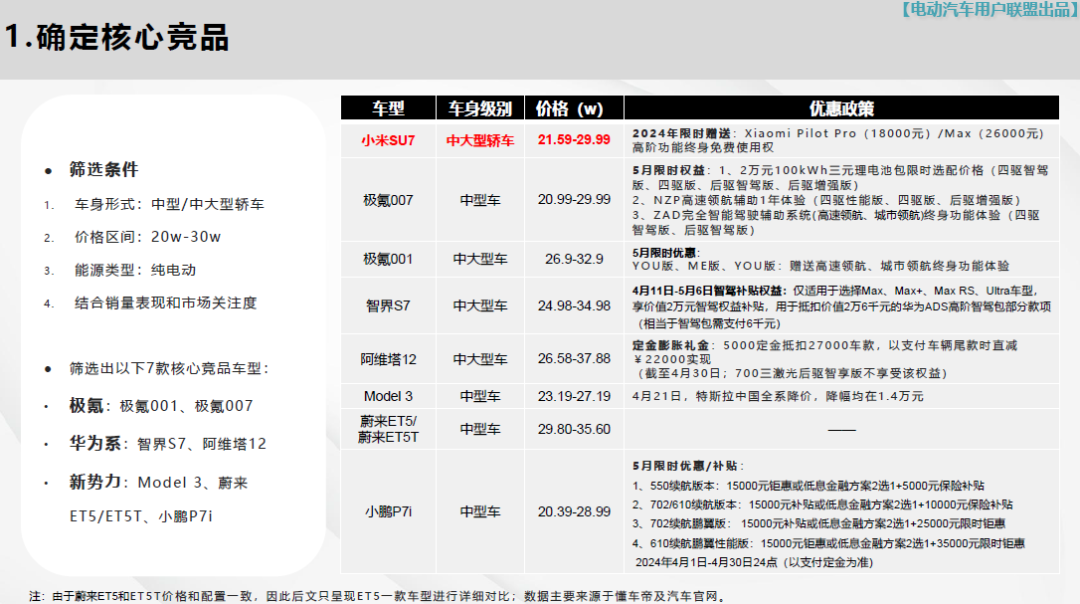Select the '定金膨胀礼金' policy text

click(824, 359)
